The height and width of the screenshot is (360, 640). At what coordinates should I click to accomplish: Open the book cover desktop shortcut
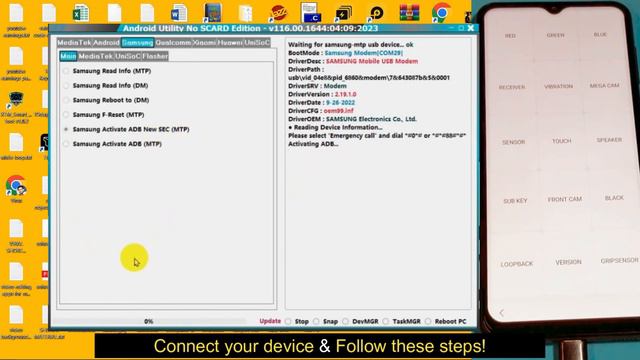pyautogui.click(x=212, y=13)
